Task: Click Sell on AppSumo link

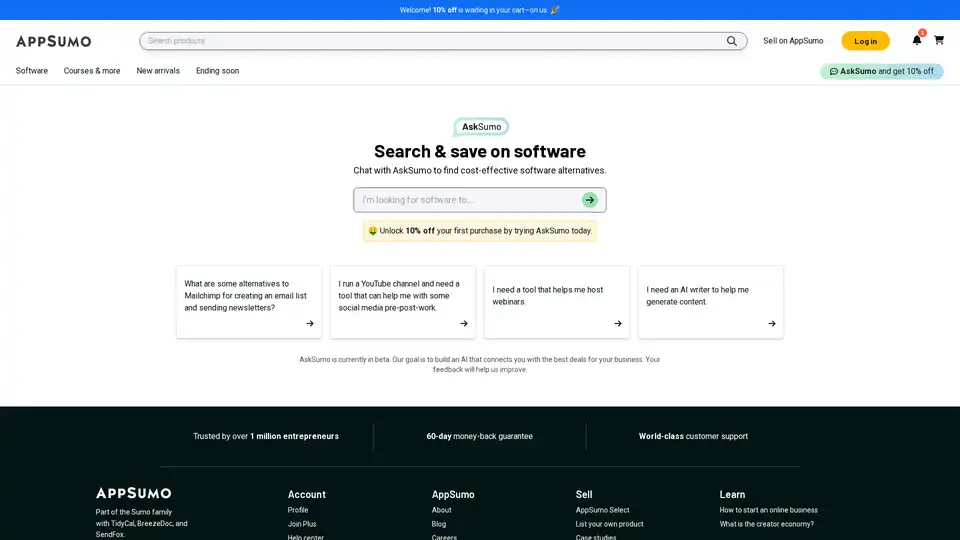Action: click(x=793, y=41)
